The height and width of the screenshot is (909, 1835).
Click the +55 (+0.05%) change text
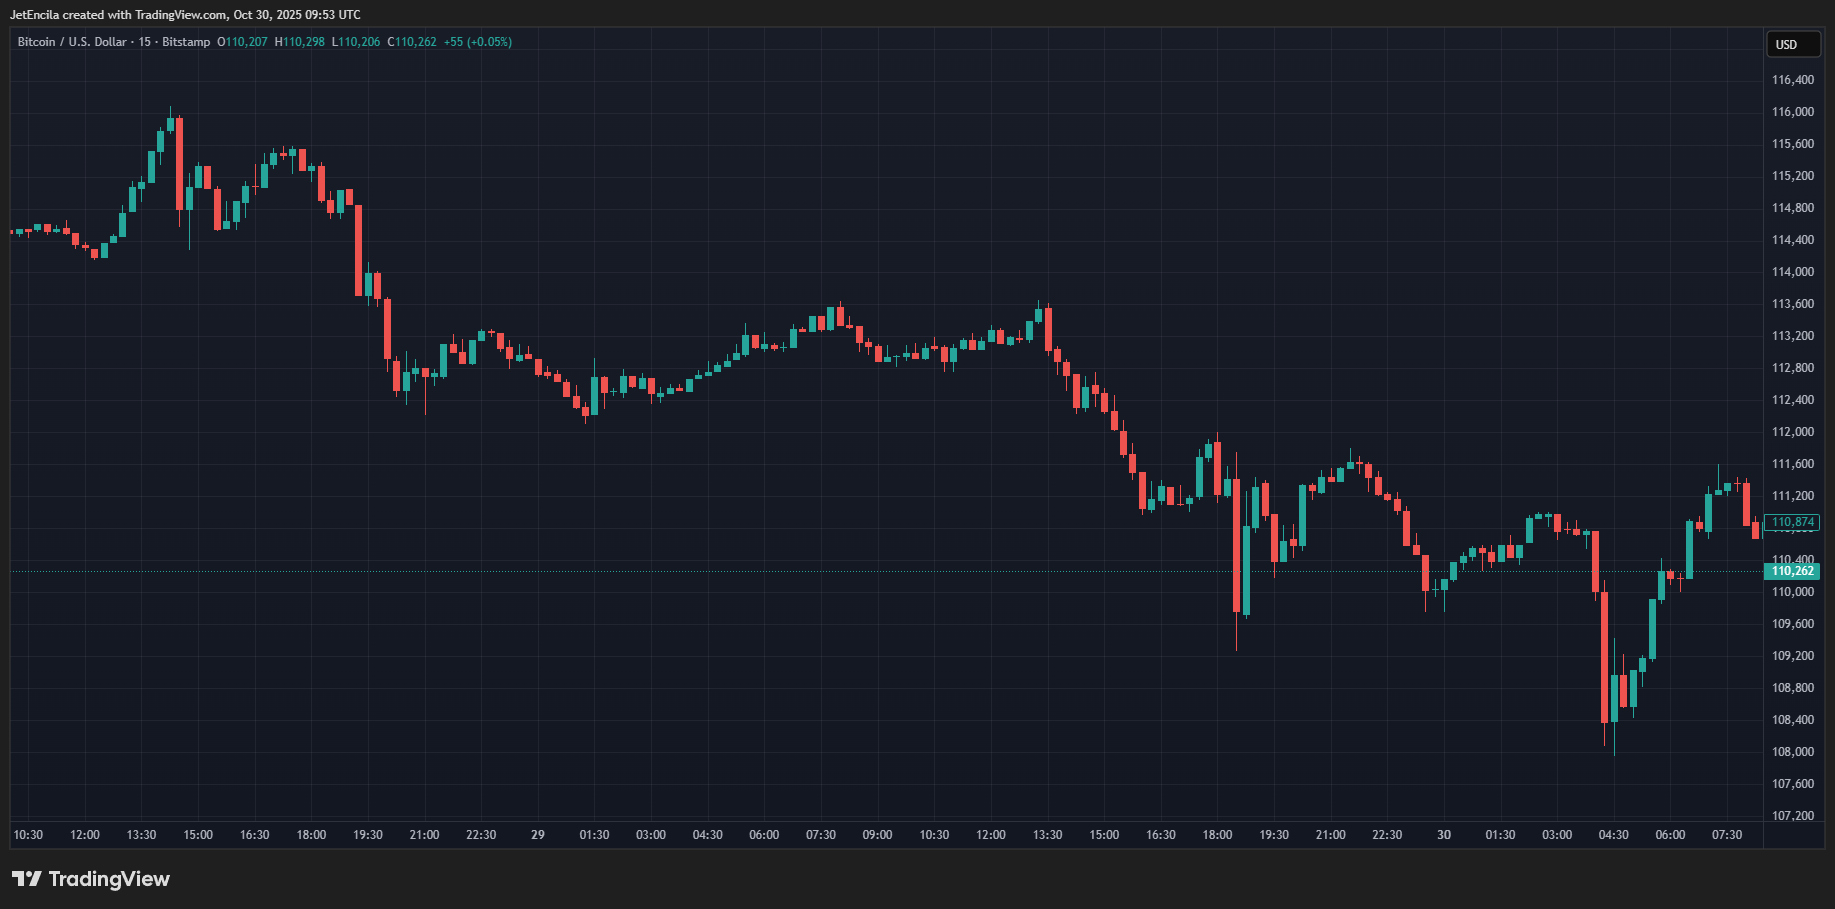coord(478,42)
